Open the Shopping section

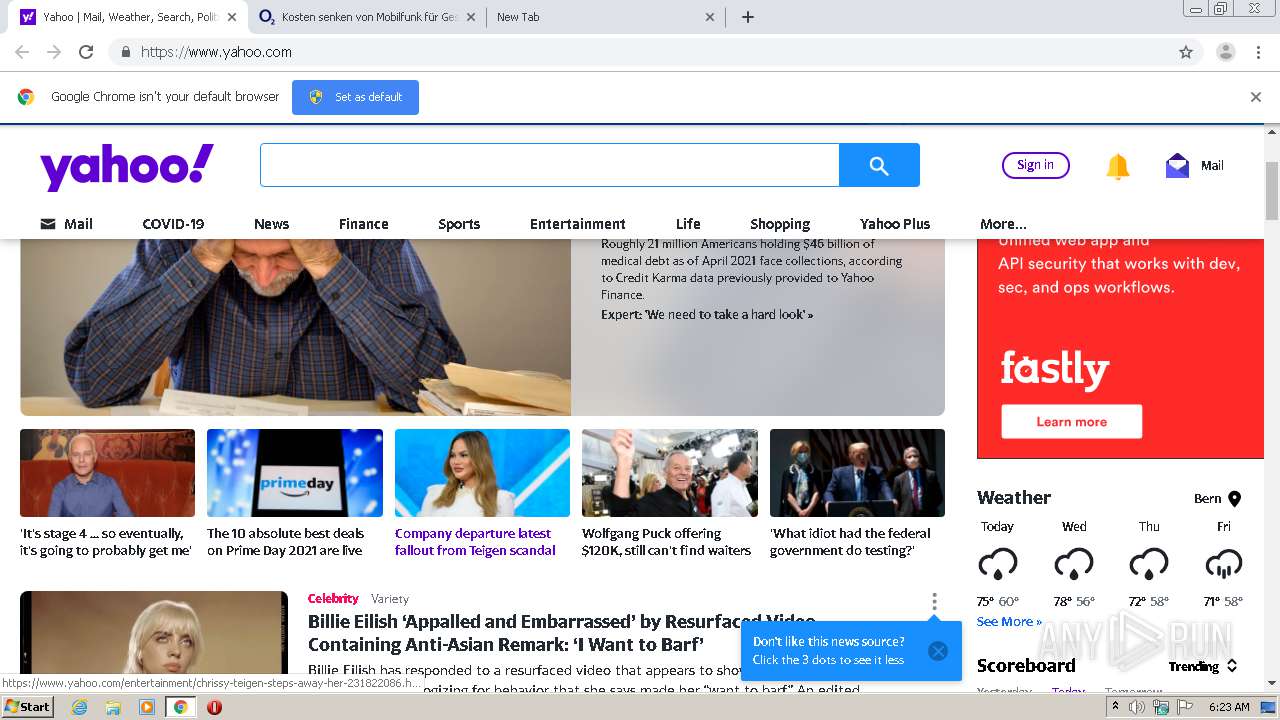[x=780, y=224]
